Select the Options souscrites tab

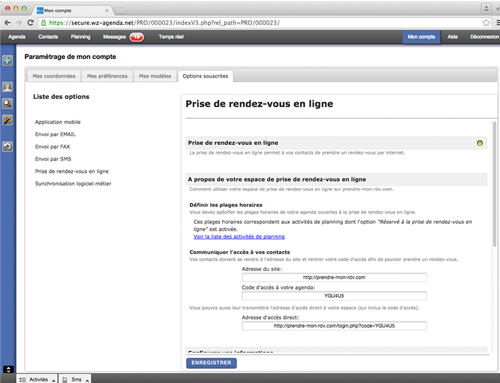[x=205, y=76]
